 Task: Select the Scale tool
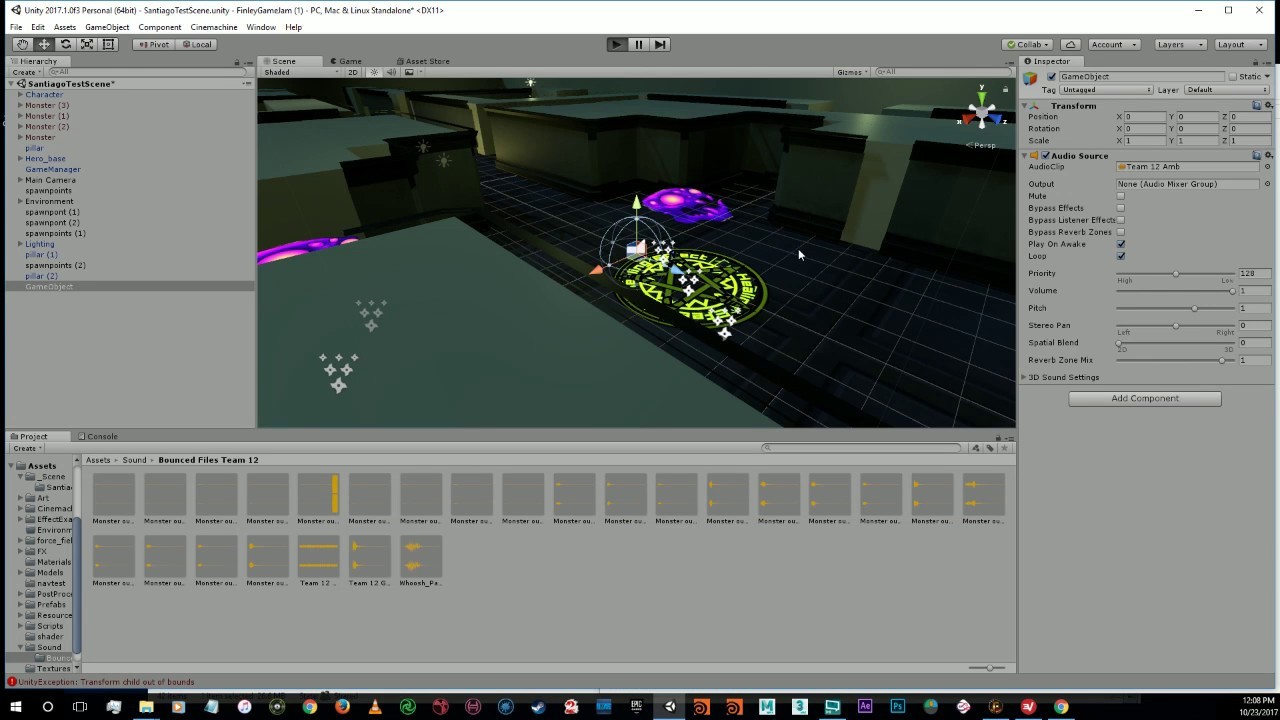coord(86,44)
